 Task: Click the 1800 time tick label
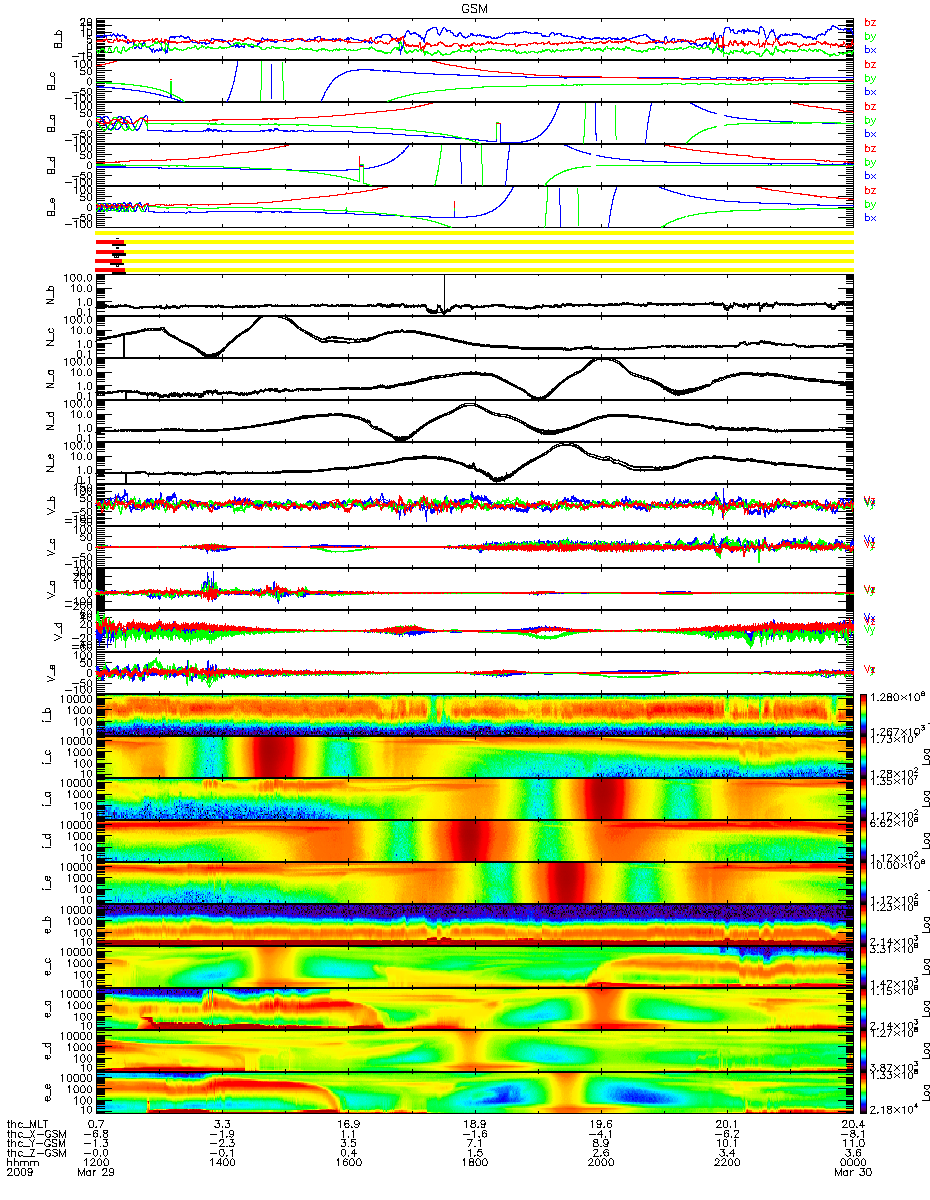(x=475, y=1164)
